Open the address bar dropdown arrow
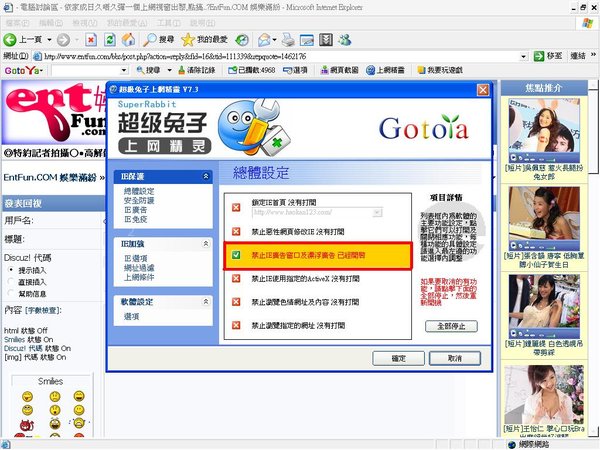The height and width of the screenshot is (450, 600). (x=523, y=57)
